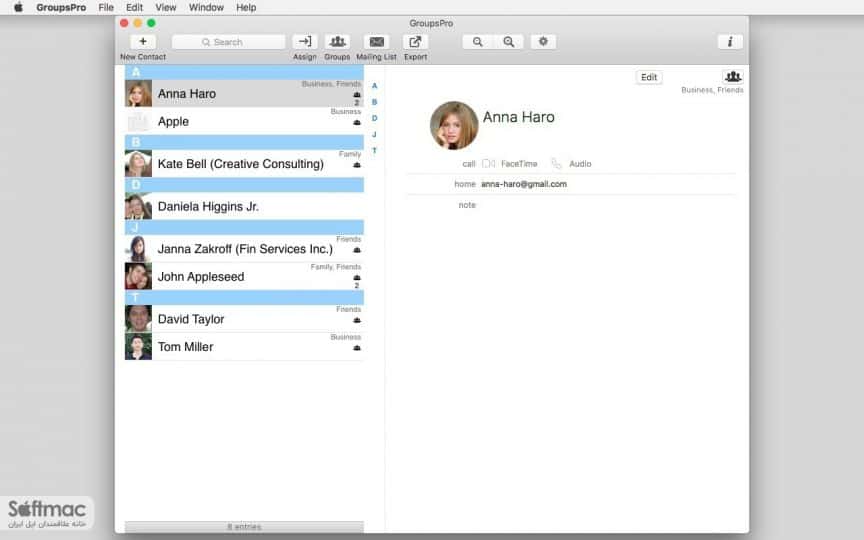Select the Tom Miller contact
The height and width of the screenshot is (540, 864).
tap(244, 347)
